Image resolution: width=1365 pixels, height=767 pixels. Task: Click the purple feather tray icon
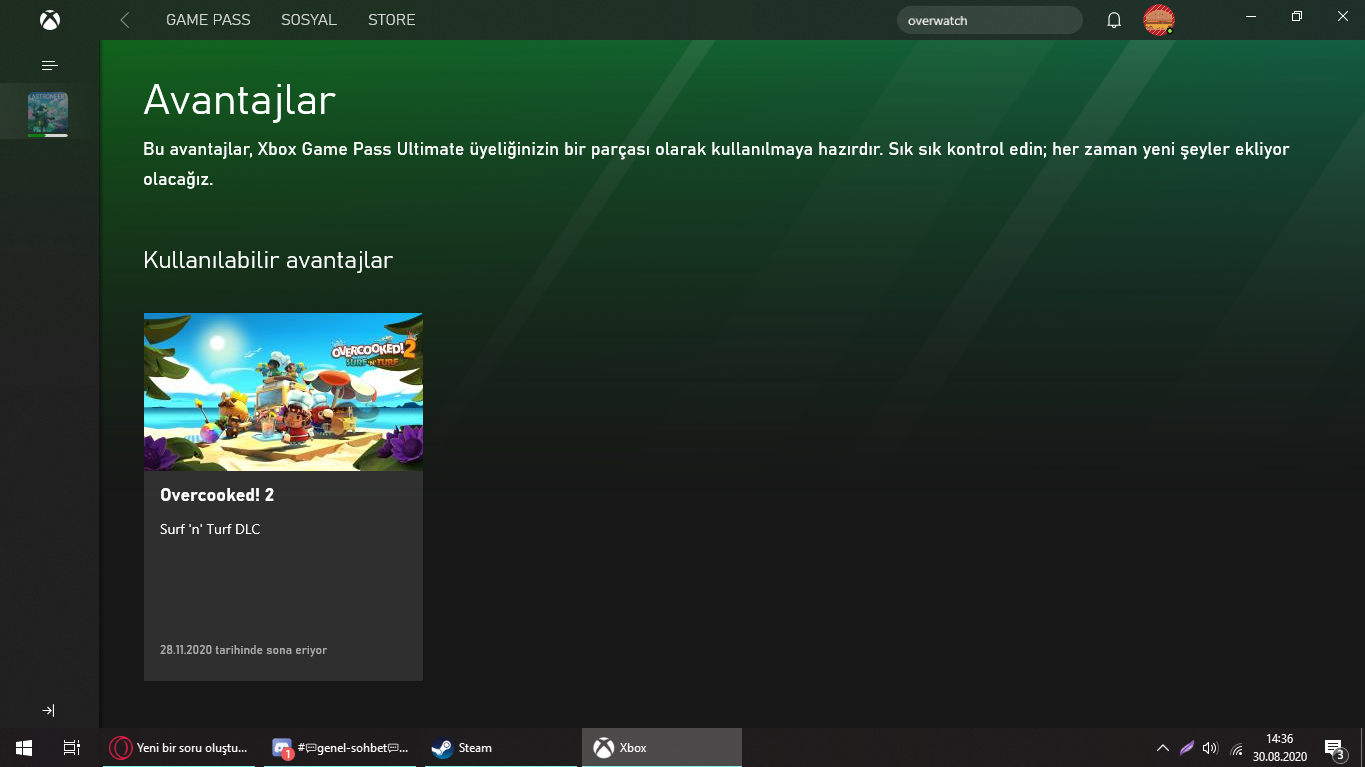(1186, 747)
